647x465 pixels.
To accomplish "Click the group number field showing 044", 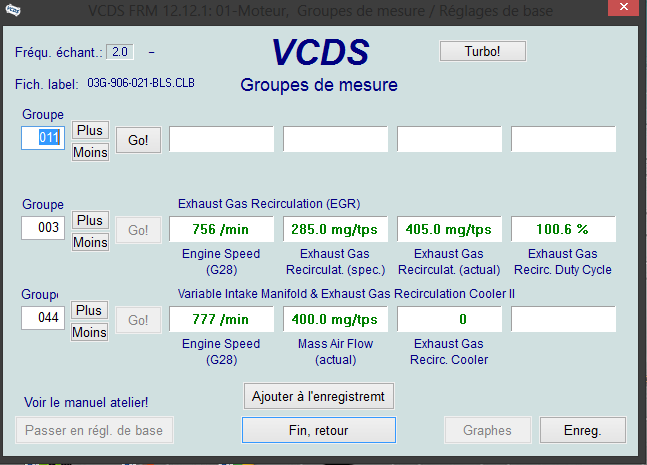I will pos(43,318).
